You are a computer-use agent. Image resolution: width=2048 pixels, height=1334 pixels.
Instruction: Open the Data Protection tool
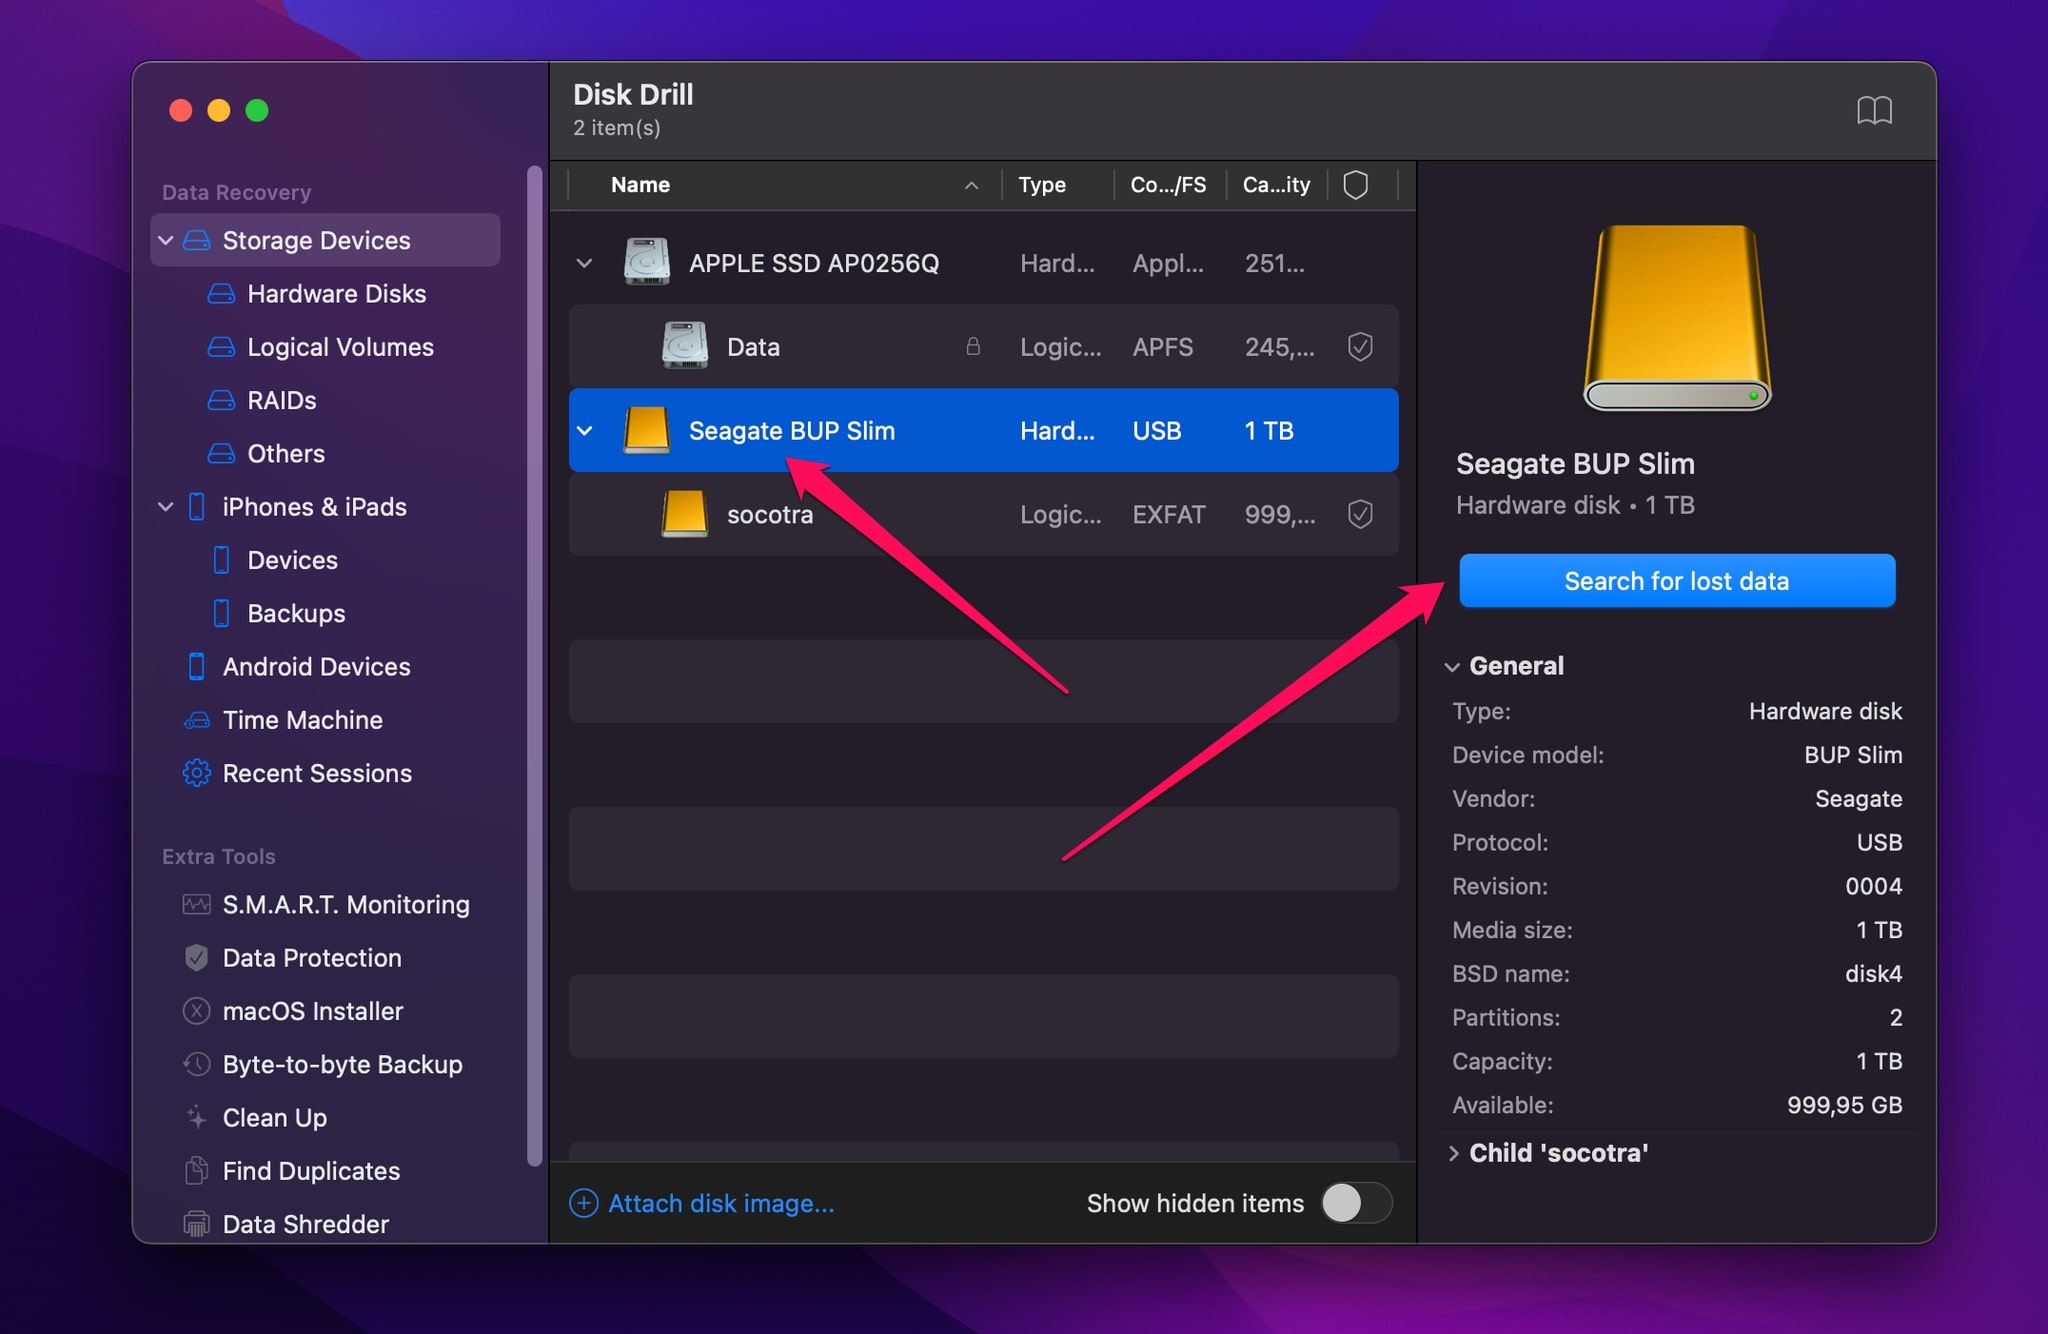coord(312,957)
